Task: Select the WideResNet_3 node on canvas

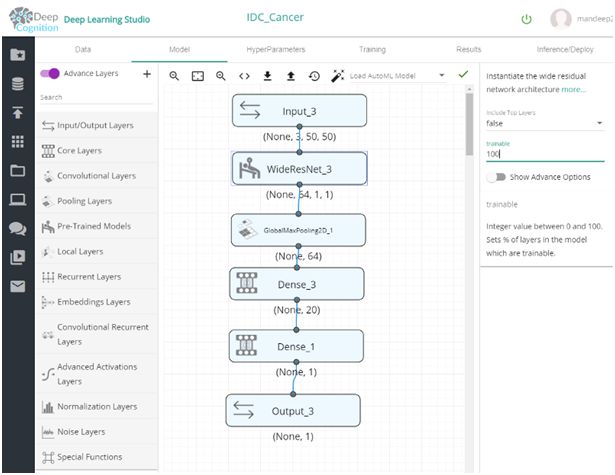Action: point(299,168)
